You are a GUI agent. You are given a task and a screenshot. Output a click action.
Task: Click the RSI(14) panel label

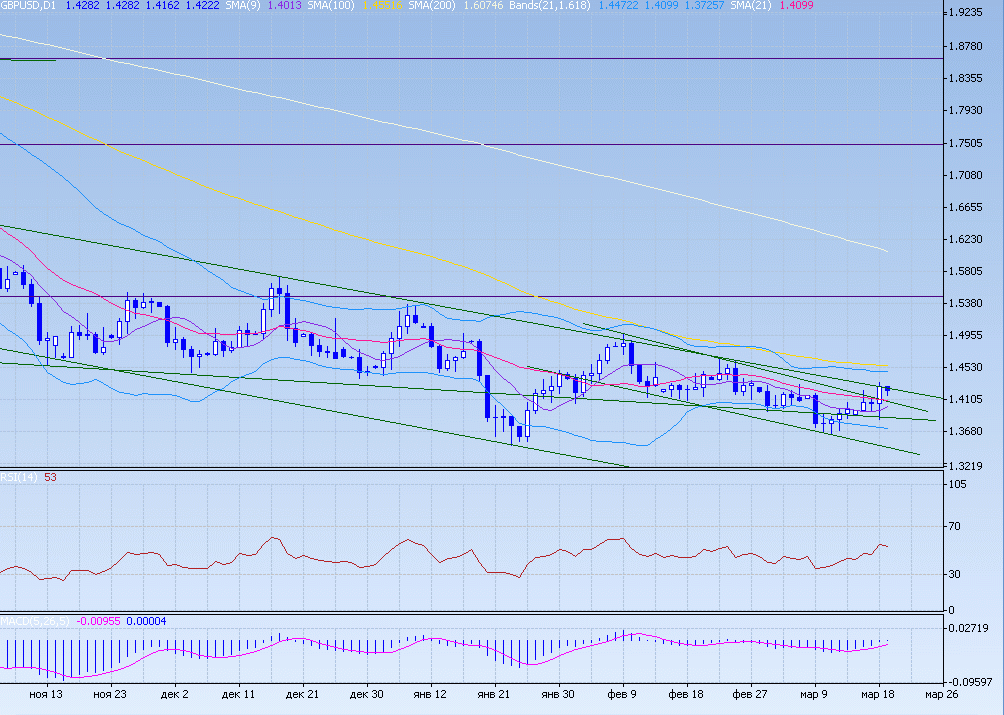click(20, 477)
